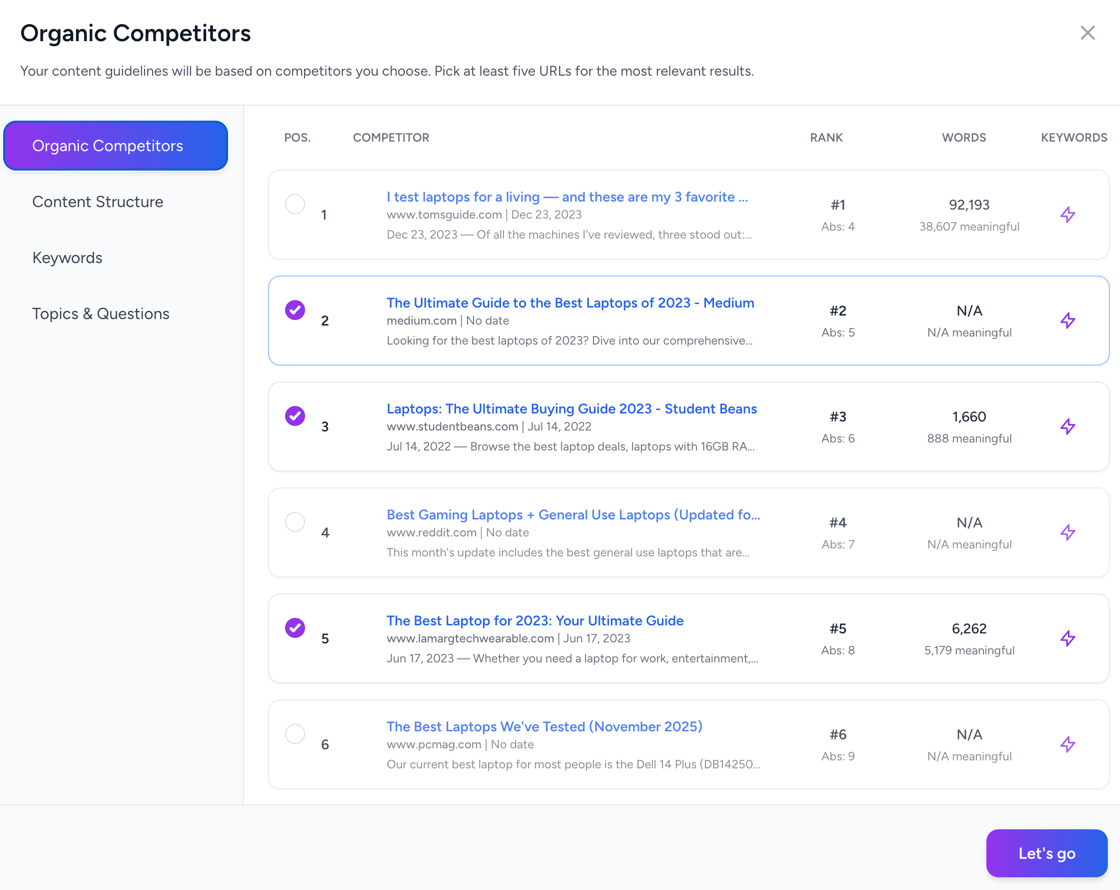Switch to the Keywords section
1120x890 pixels.
67,258
